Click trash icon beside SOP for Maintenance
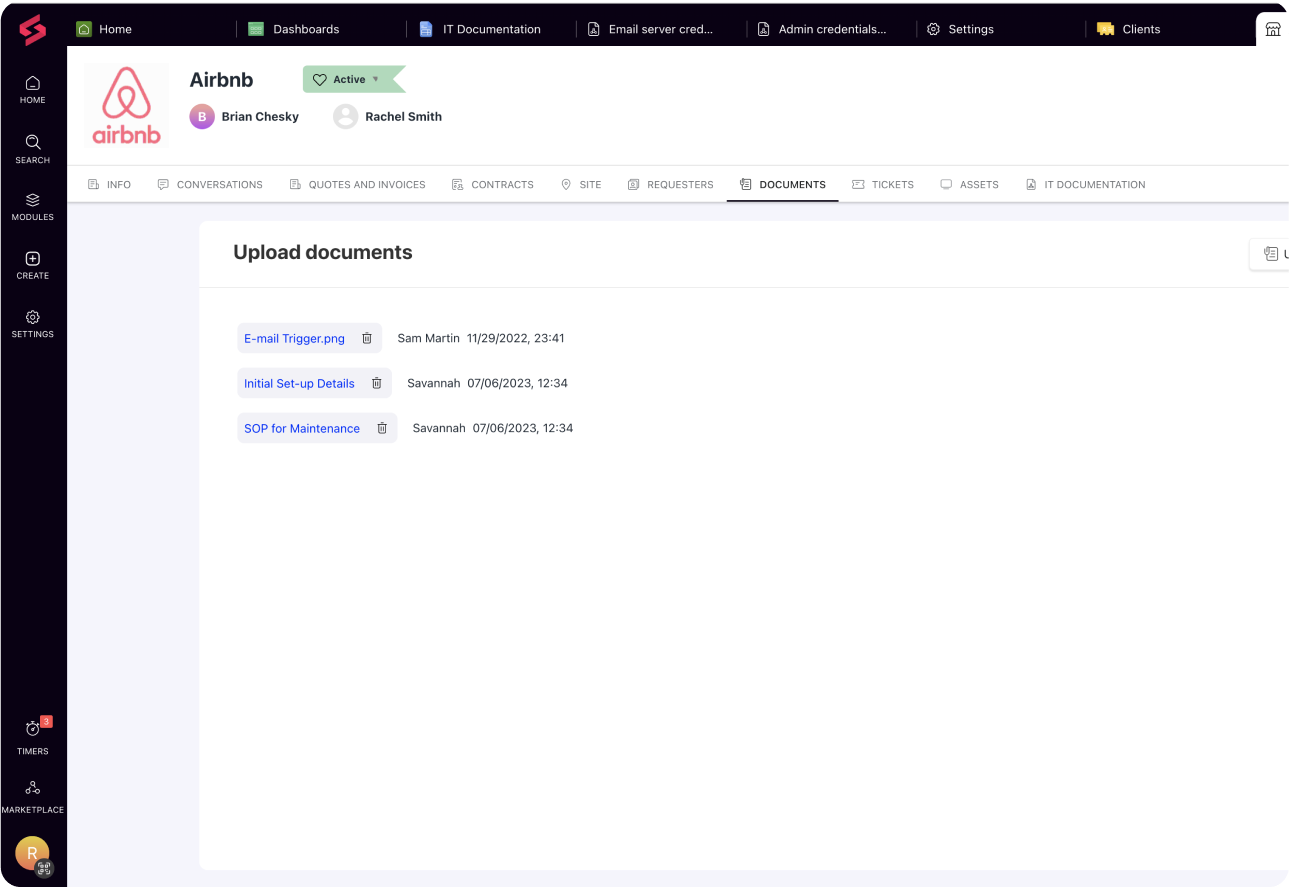 382,428
